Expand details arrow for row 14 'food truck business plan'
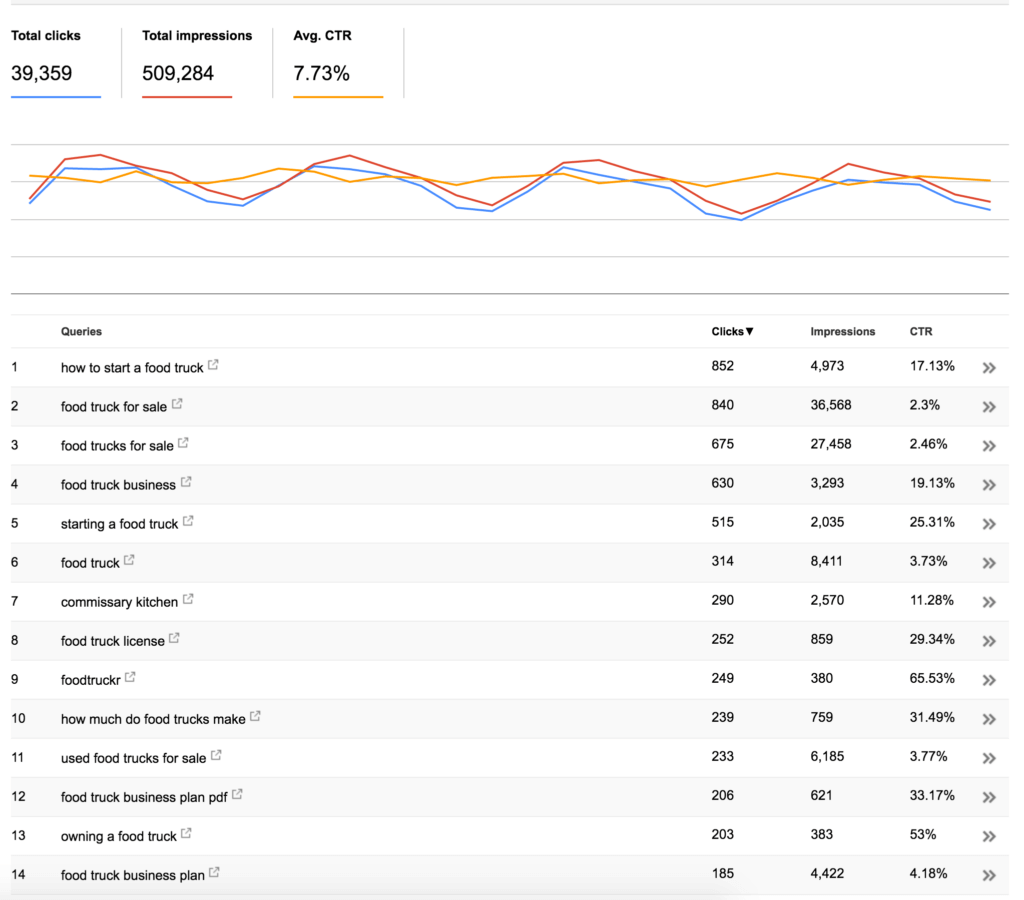 coord(989,876)
